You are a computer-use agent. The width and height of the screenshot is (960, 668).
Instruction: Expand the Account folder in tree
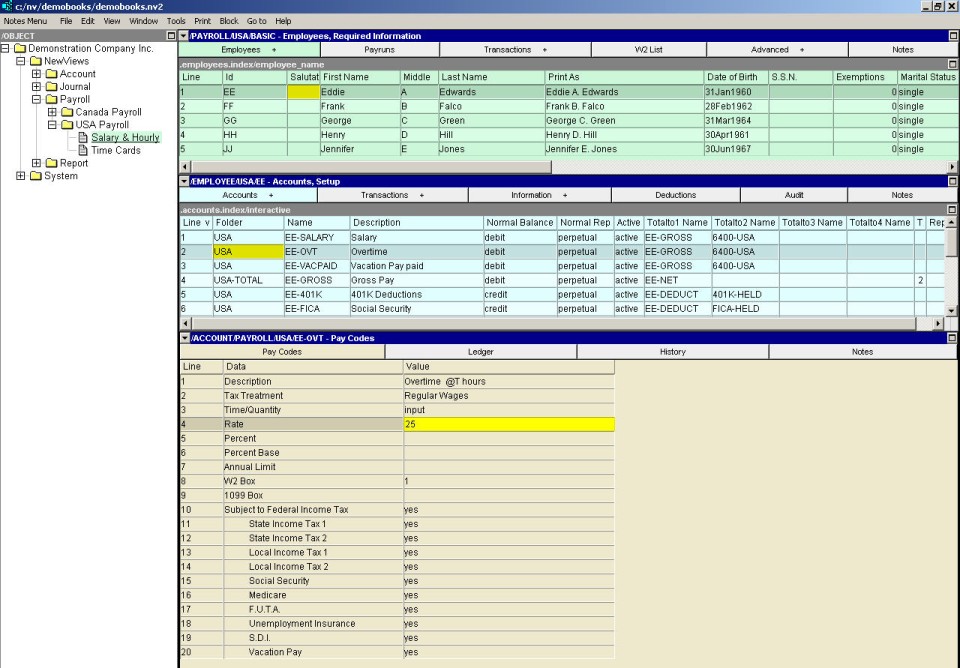pos(37,74)
